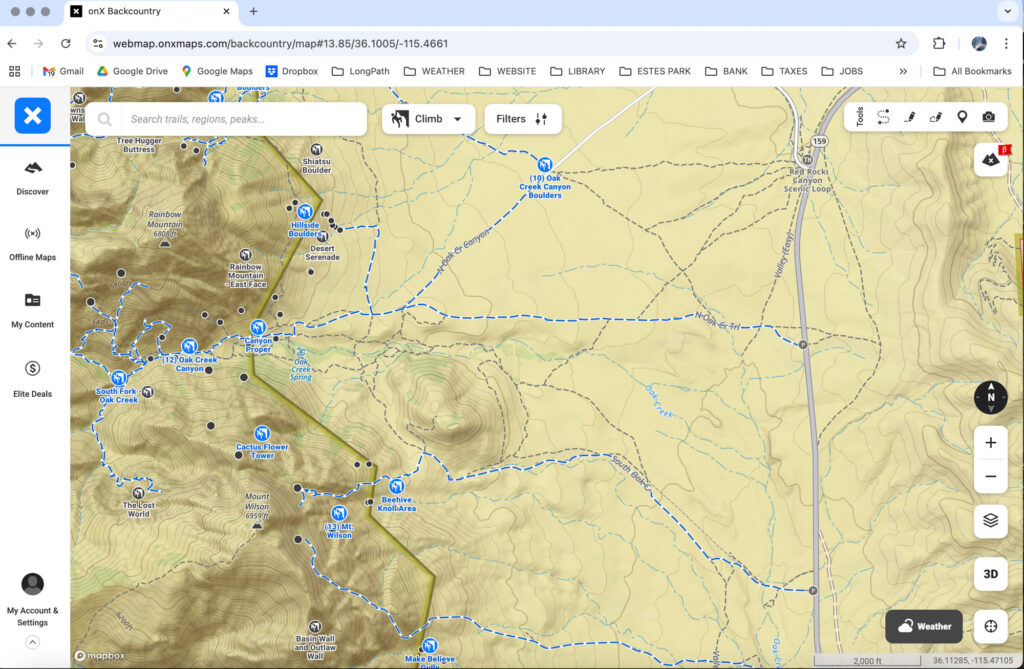Click the compass north indicator
The height and width of the screenshot is (669, 1024).
[990, 397]
